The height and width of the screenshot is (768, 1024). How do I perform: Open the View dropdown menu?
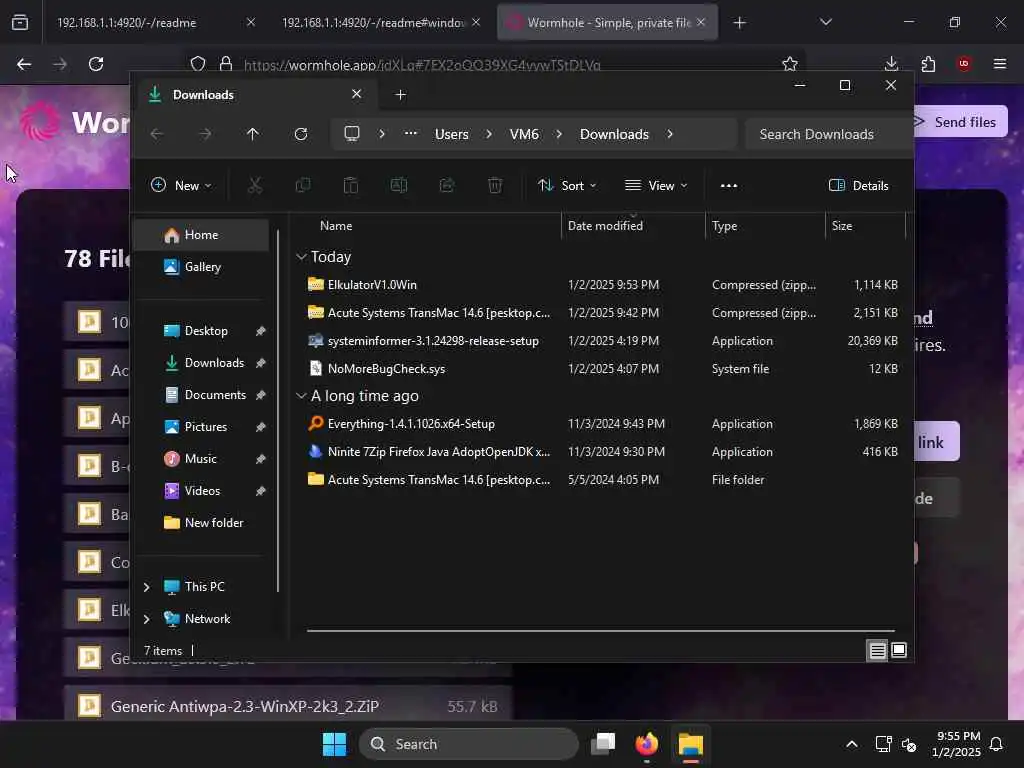click(656, 185)
